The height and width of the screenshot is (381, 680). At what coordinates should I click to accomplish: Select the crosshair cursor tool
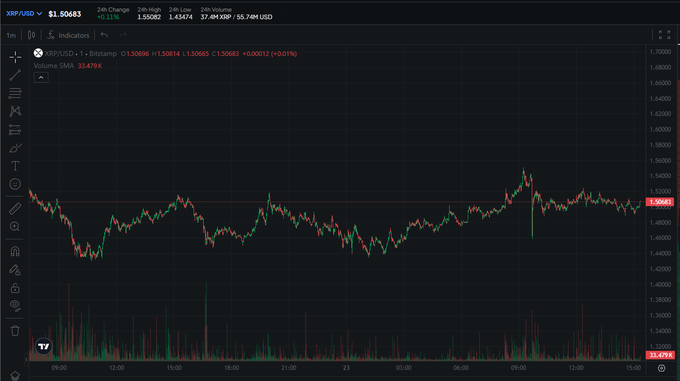(15, 57)
